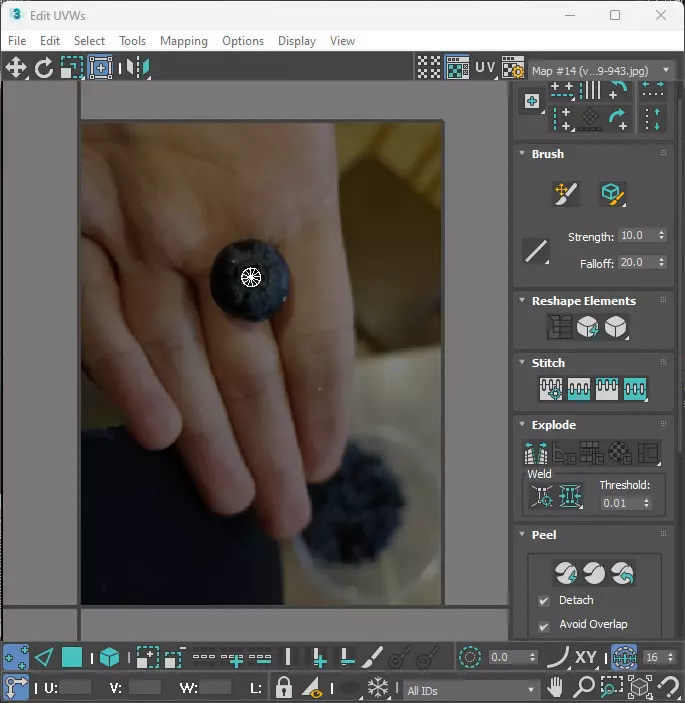
Task: Select the Pan hand tool
Action: point(556,687)
